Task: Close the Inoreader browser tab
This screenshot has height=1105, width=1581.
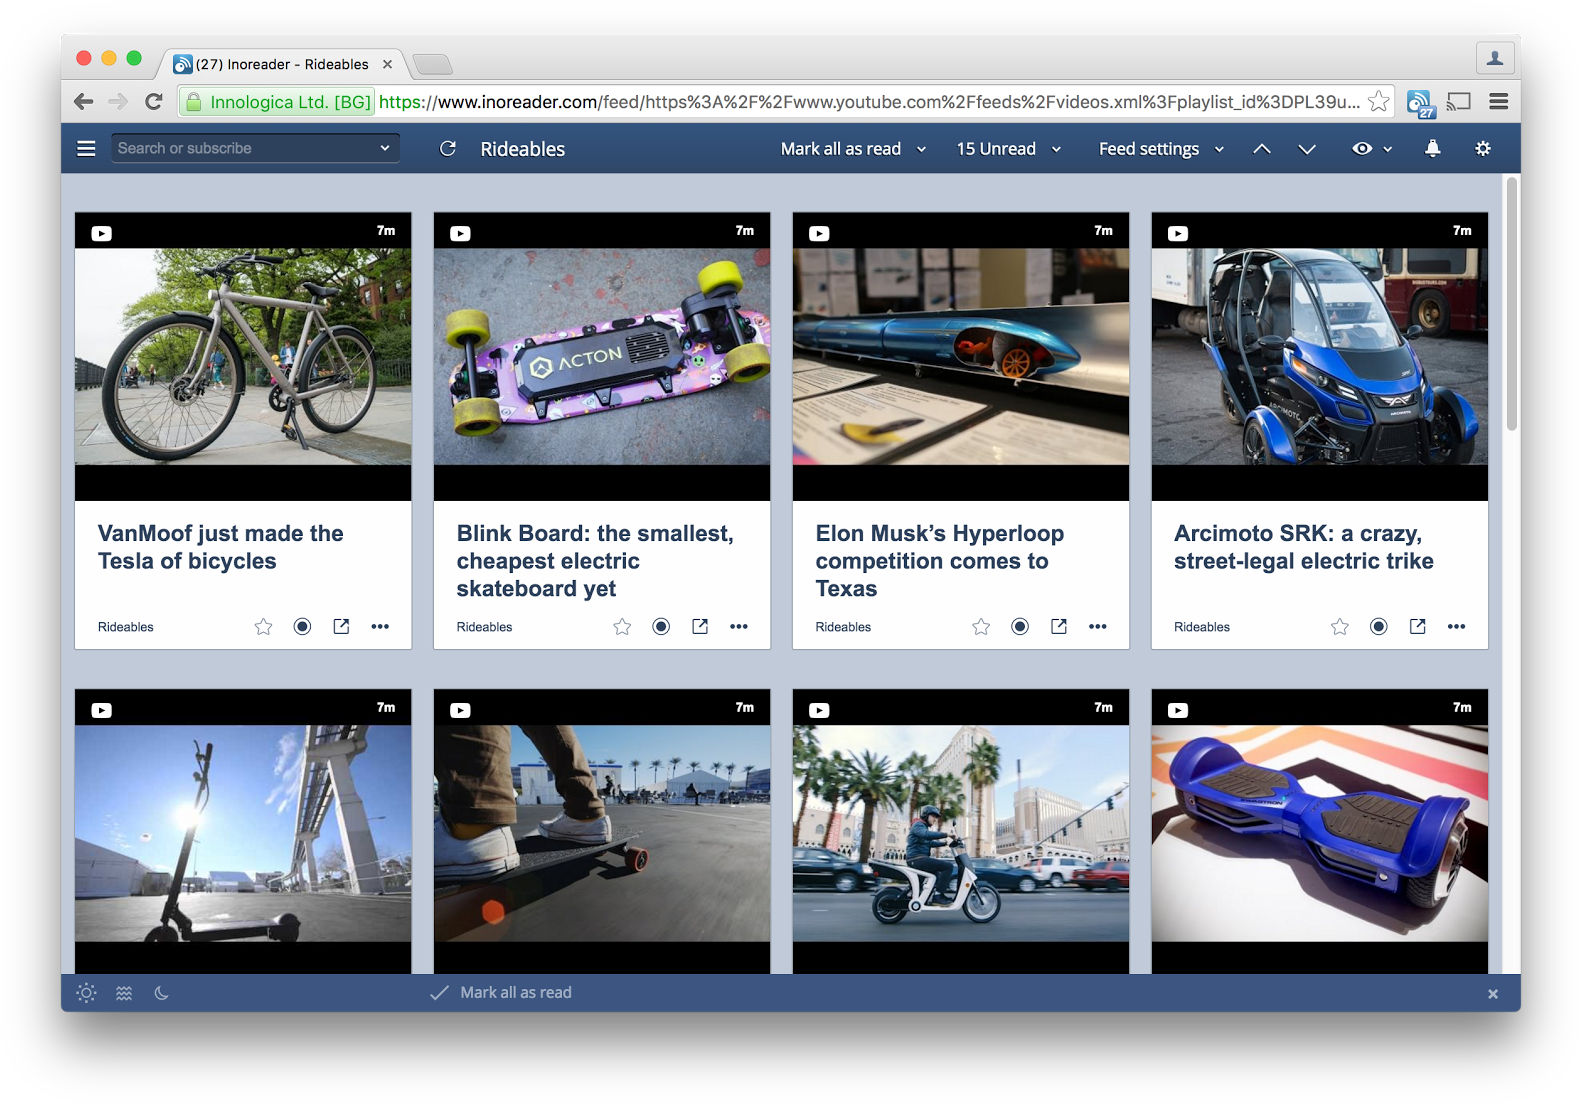Action: [387, 64]
